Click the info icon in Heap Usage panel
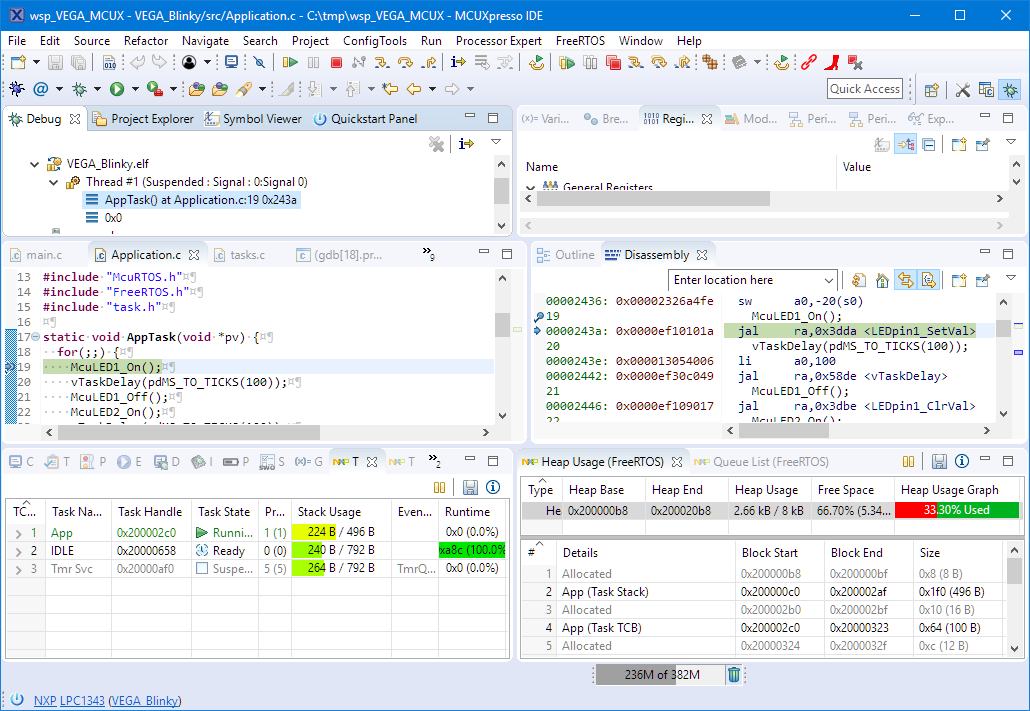This screenshot has width=1030, height=711. tap(962, 462)
